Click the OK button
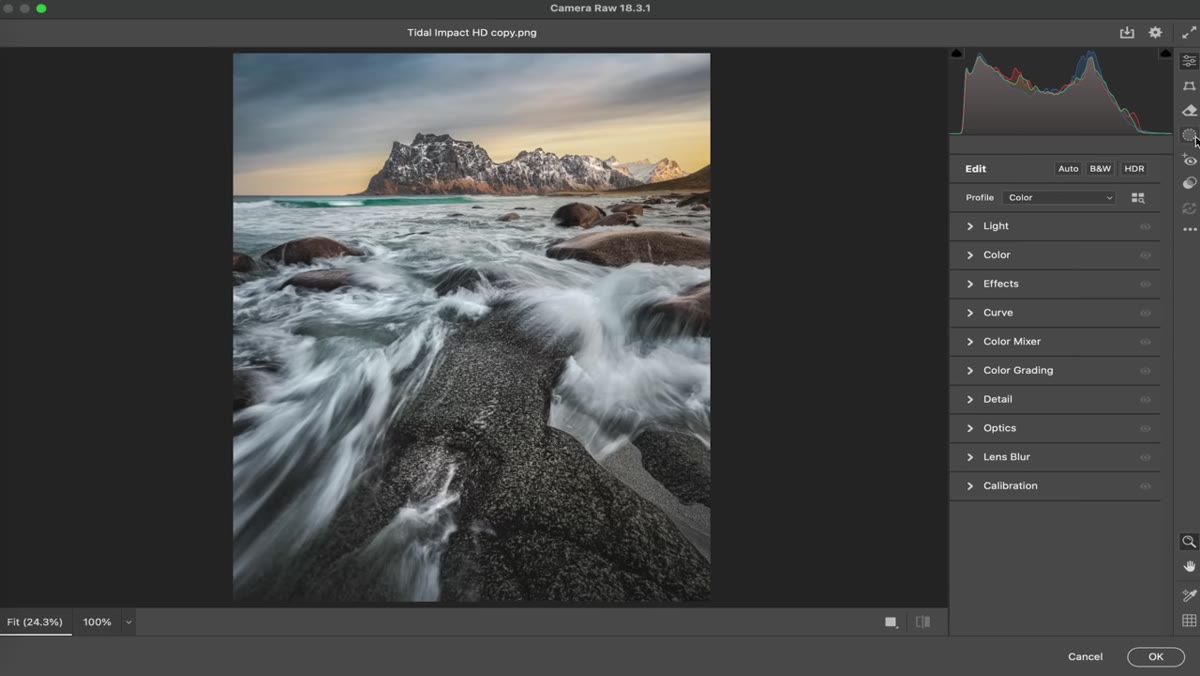The image size is (1200, 676). tap(1155, 657)
